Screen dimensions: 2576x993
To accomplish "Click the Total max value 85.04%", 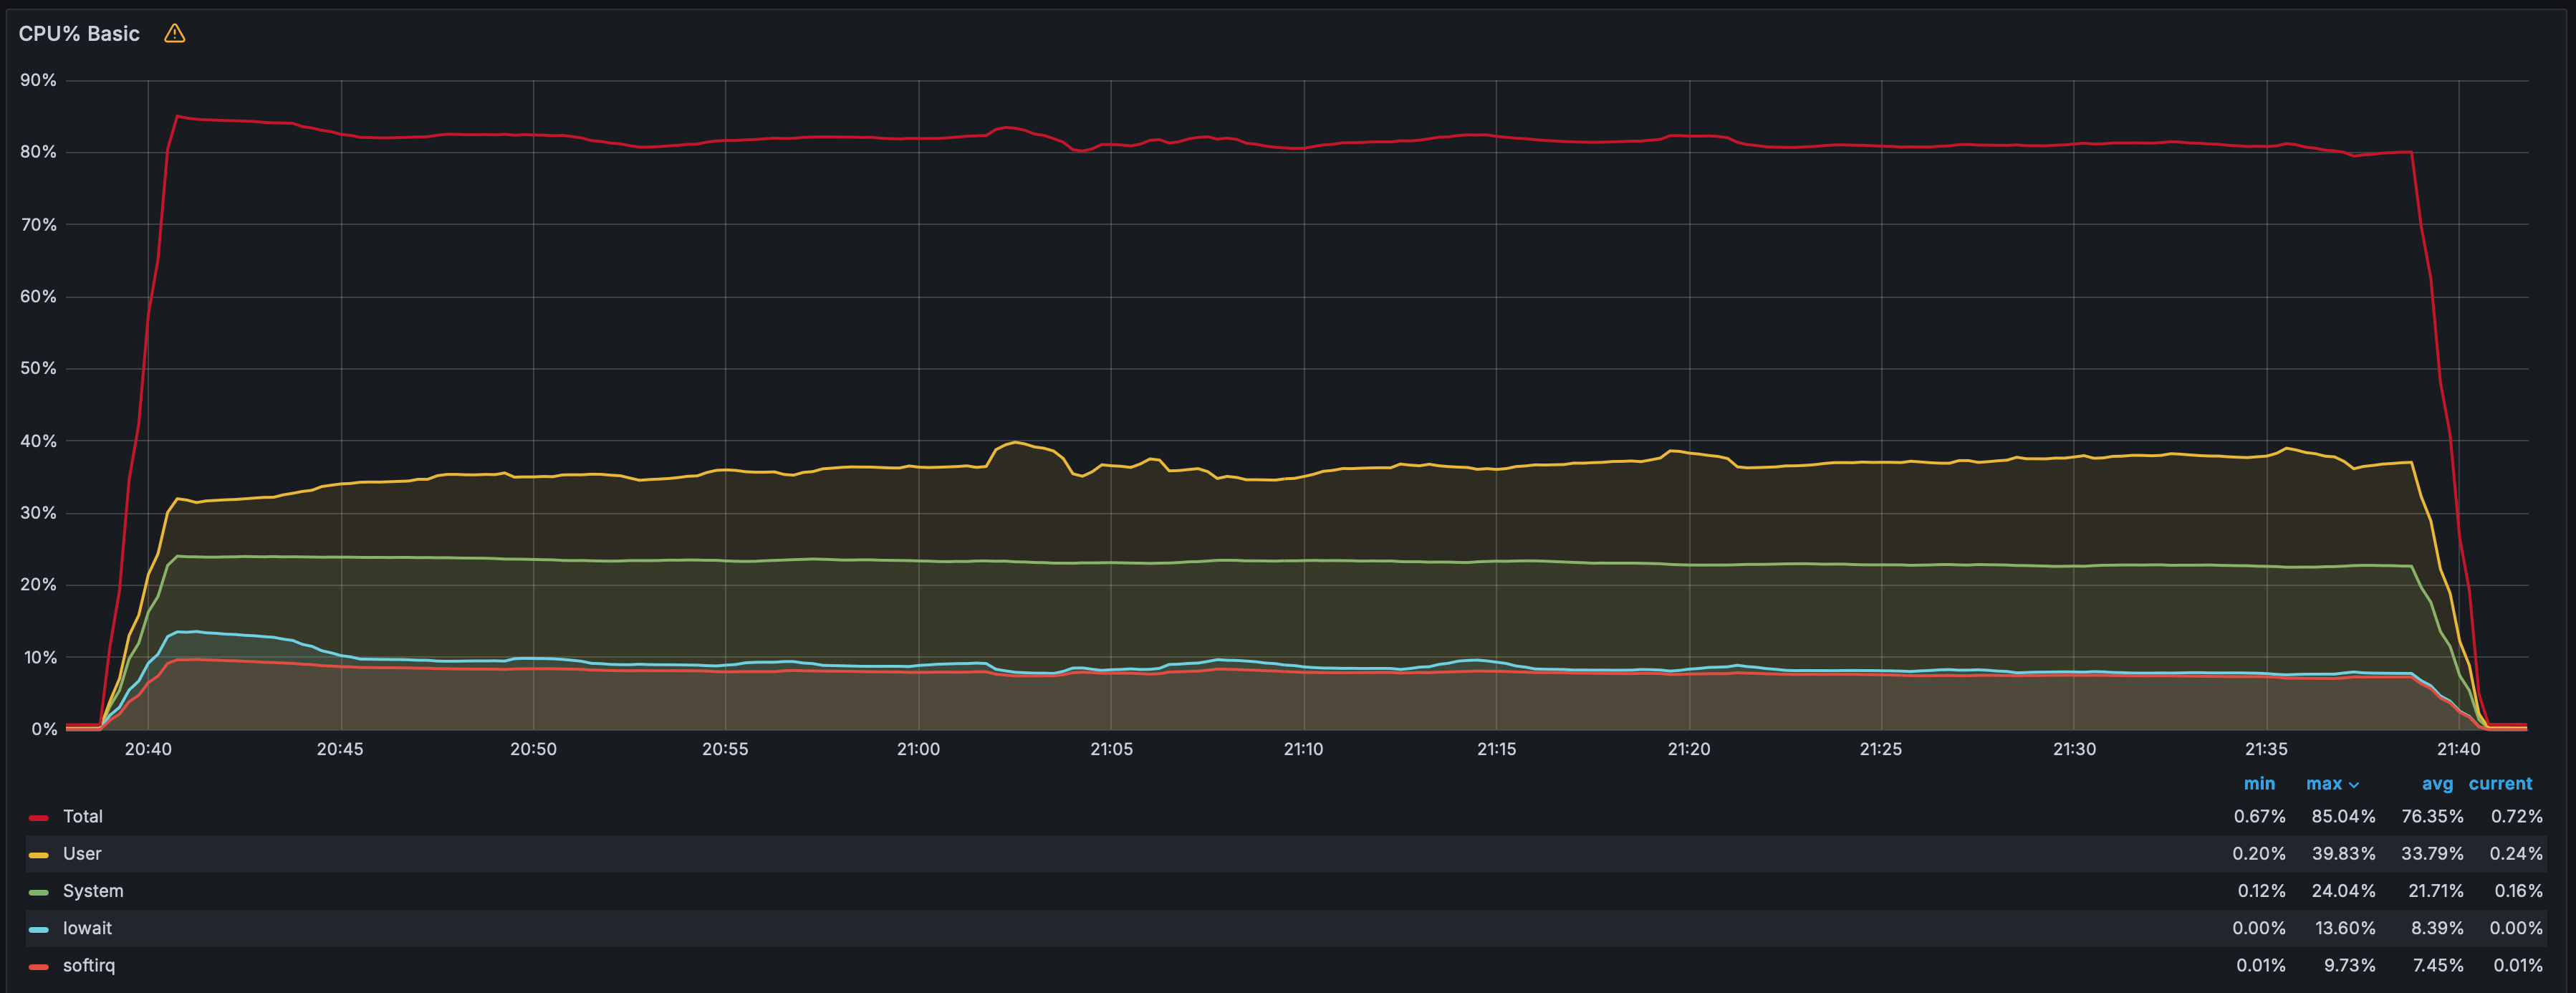I will 2343,816.
